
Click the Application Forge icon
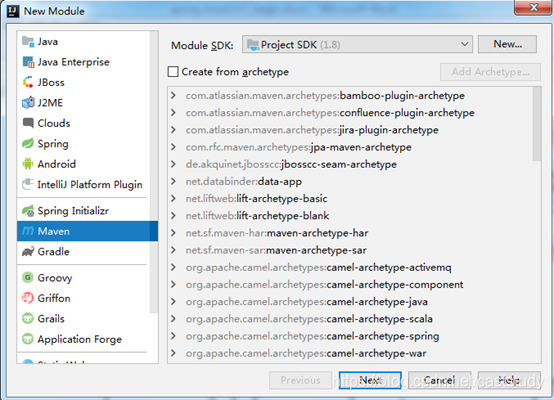(28, 339)
